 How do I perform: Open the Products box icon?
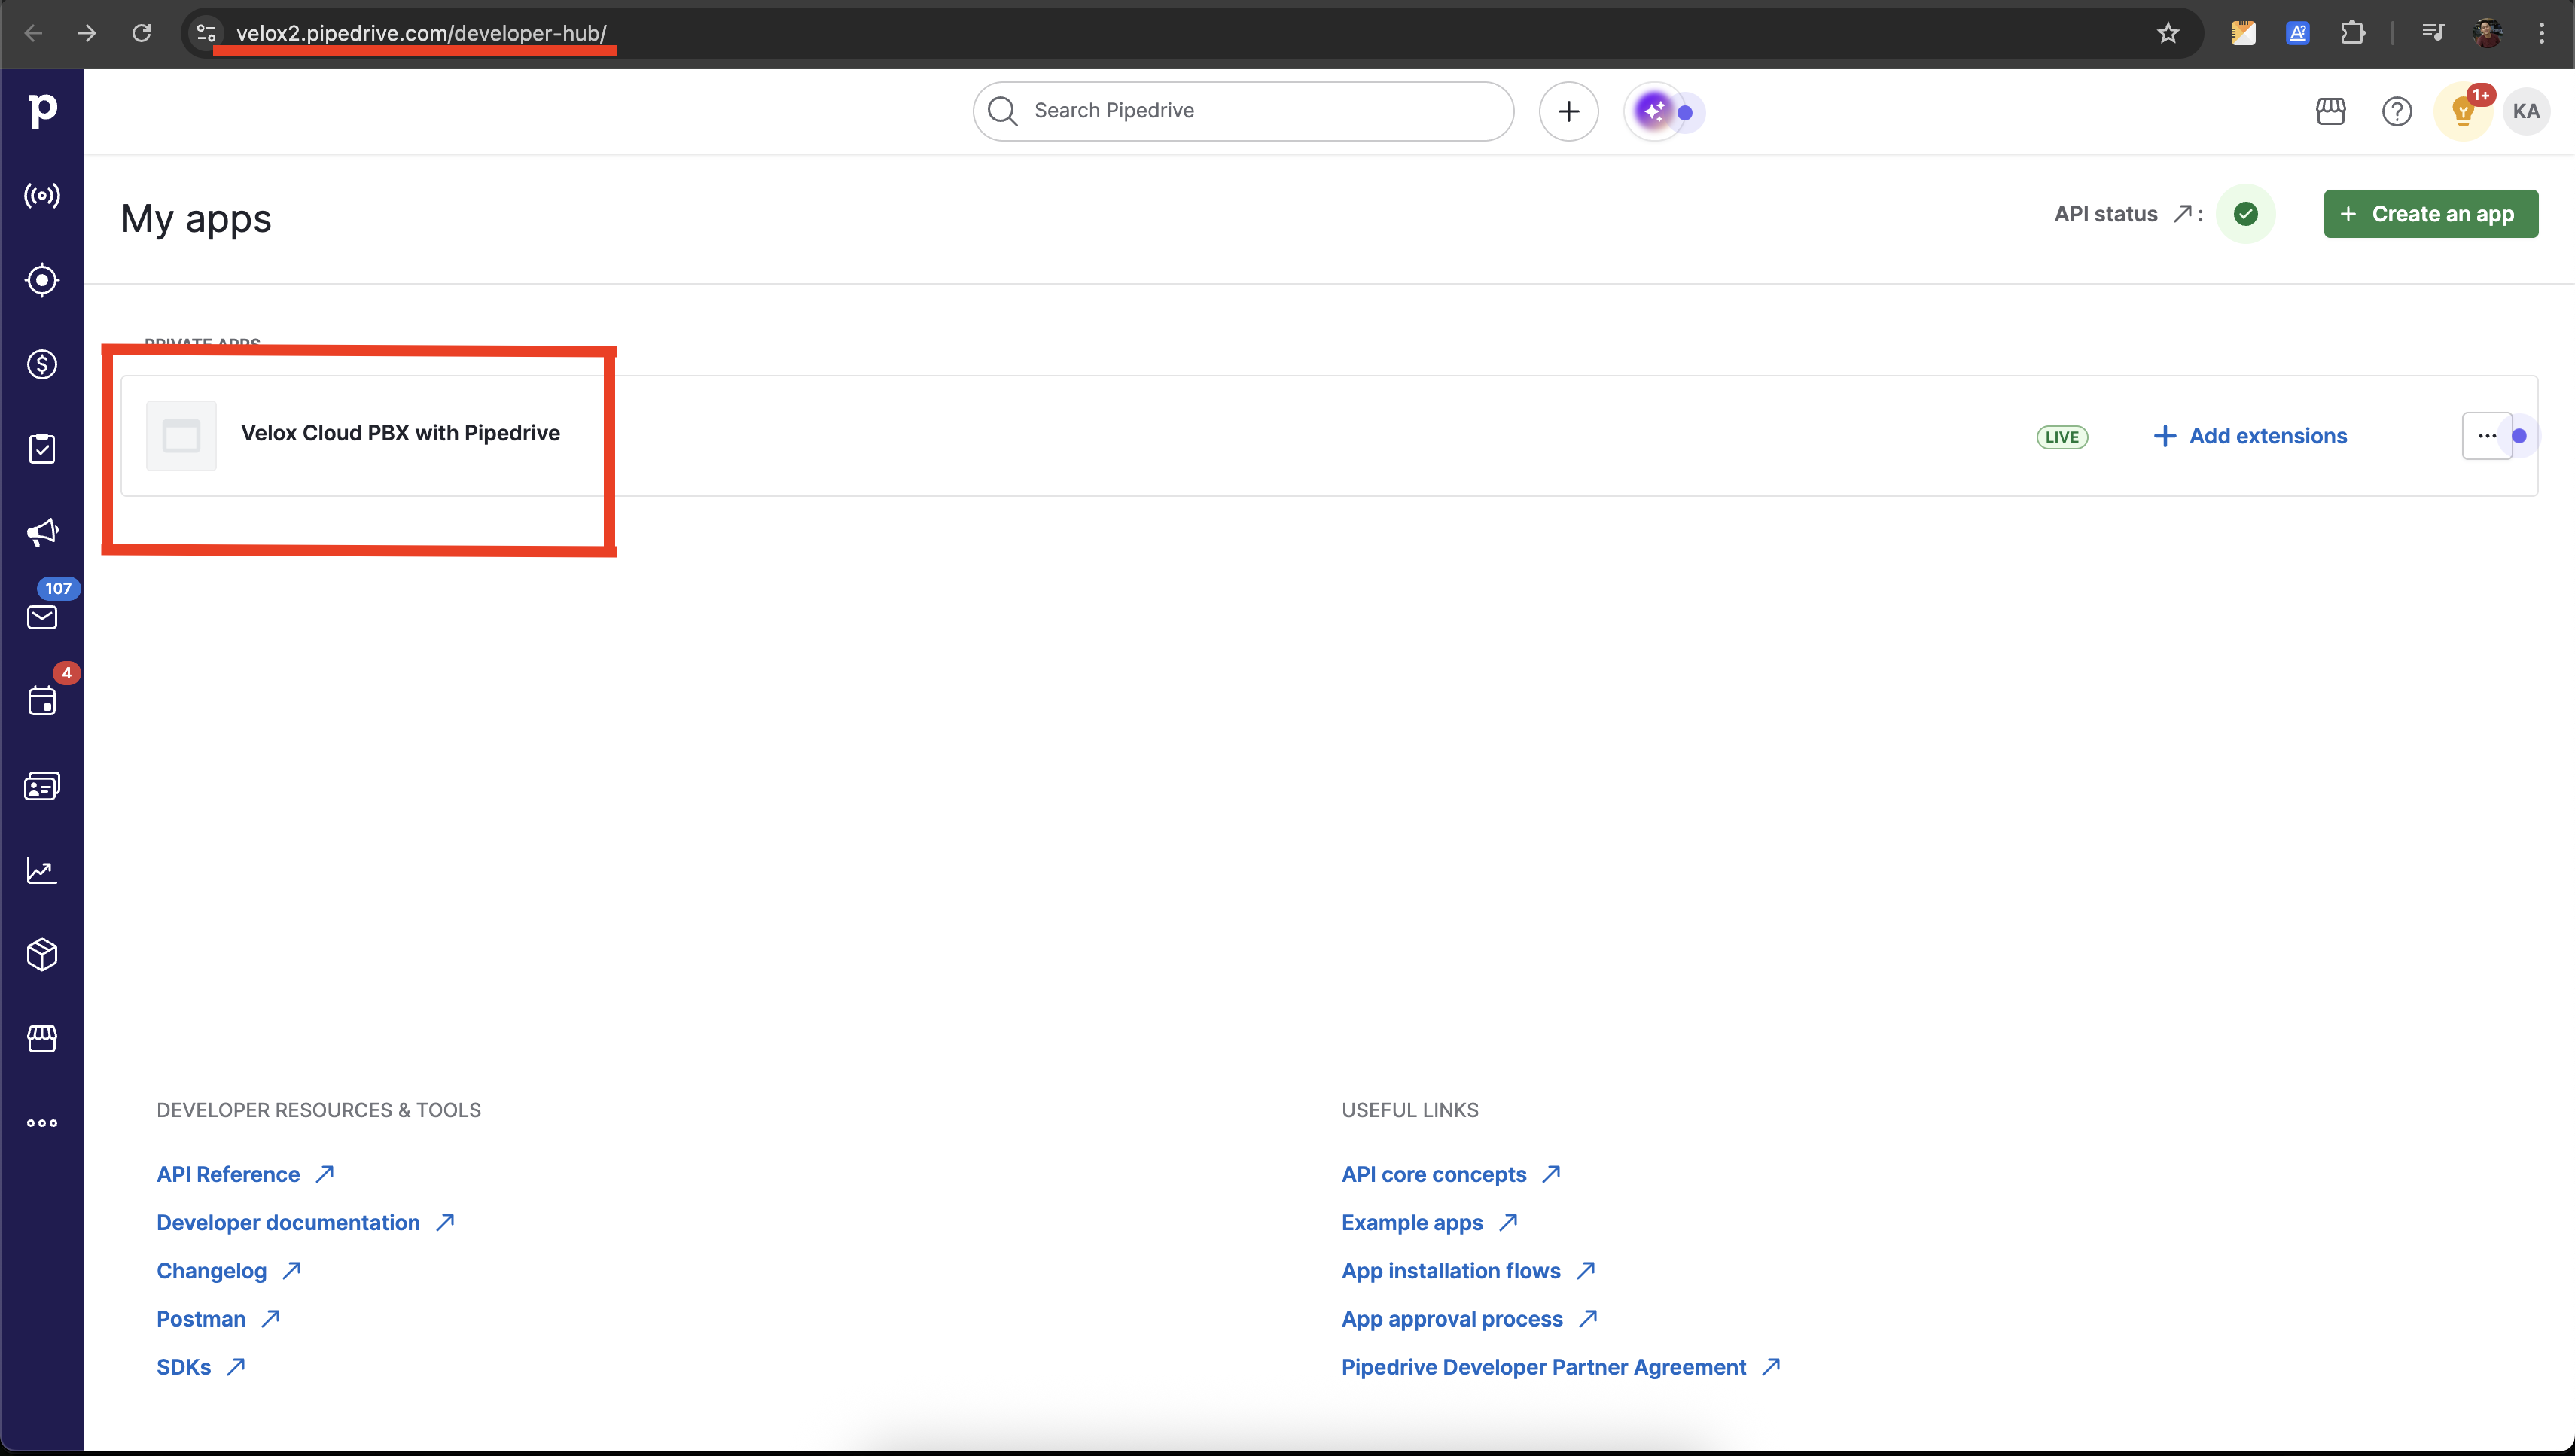tap(42, 954)
